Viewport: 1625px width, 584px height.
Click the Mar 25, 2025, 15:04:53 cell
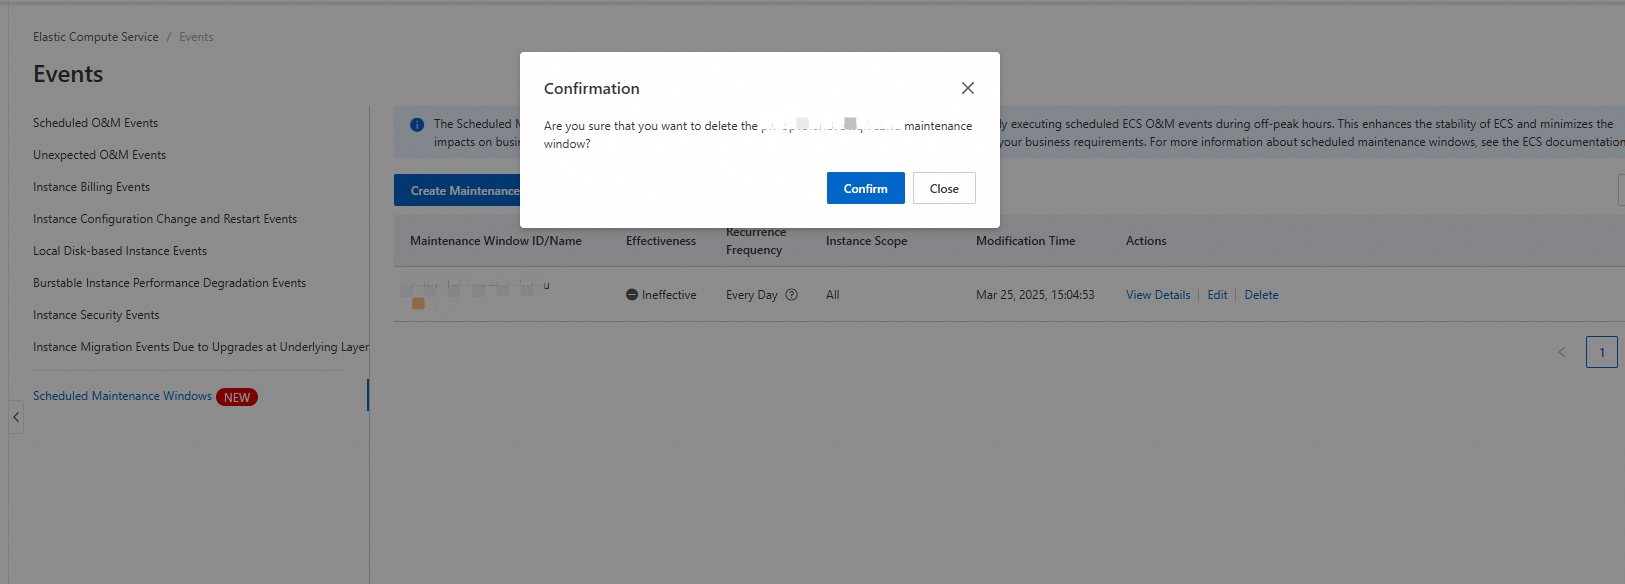tap(1035, 295)
